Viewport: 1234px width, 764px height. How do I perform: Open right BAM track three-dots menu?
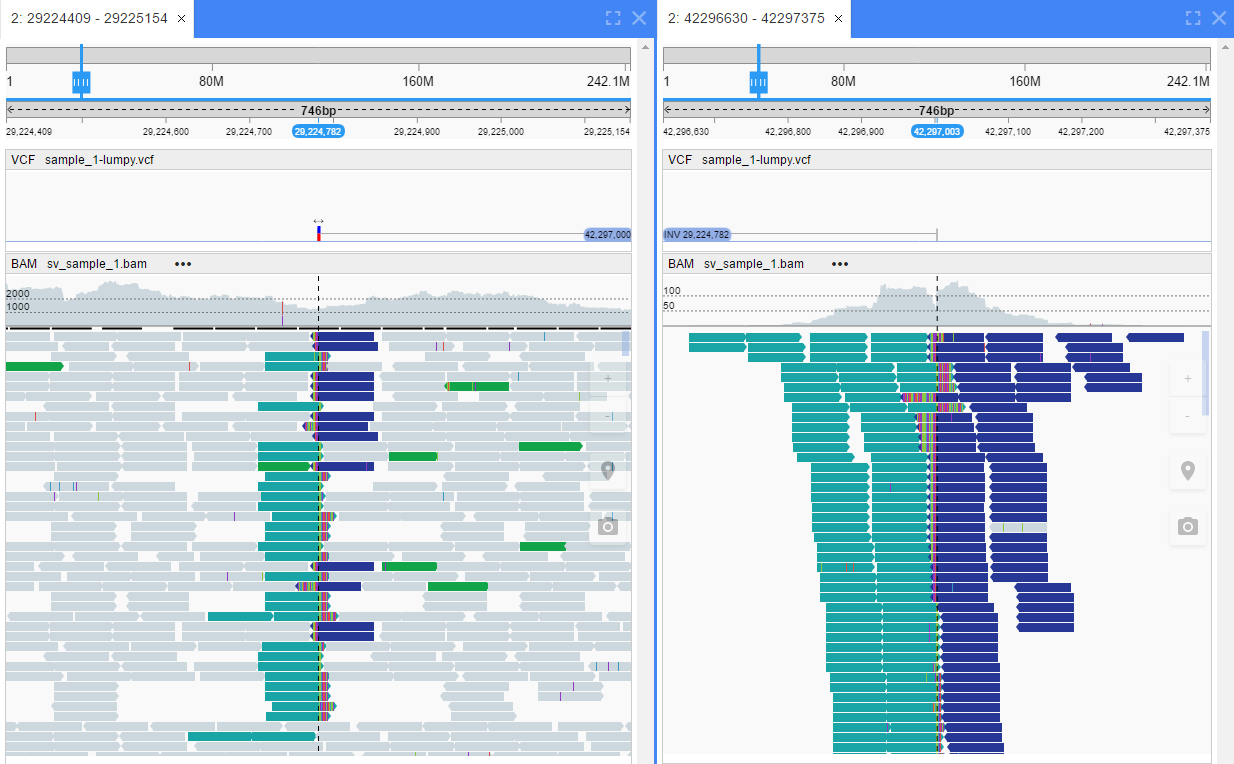click(840, 264)
